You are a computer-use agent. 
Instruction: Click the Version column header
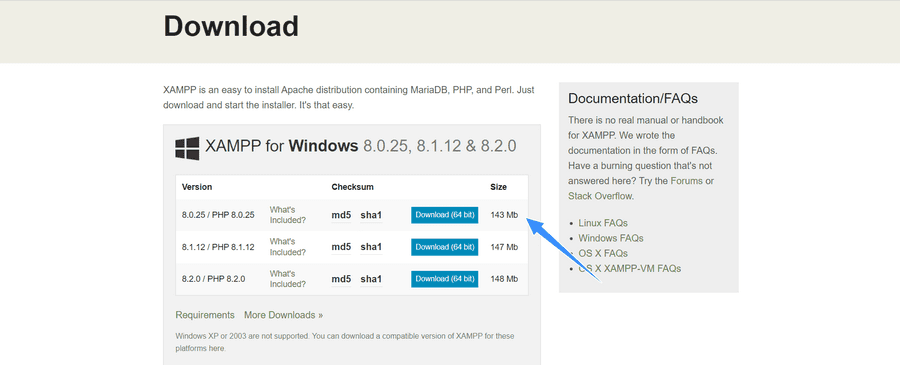[x=197, y=187]
